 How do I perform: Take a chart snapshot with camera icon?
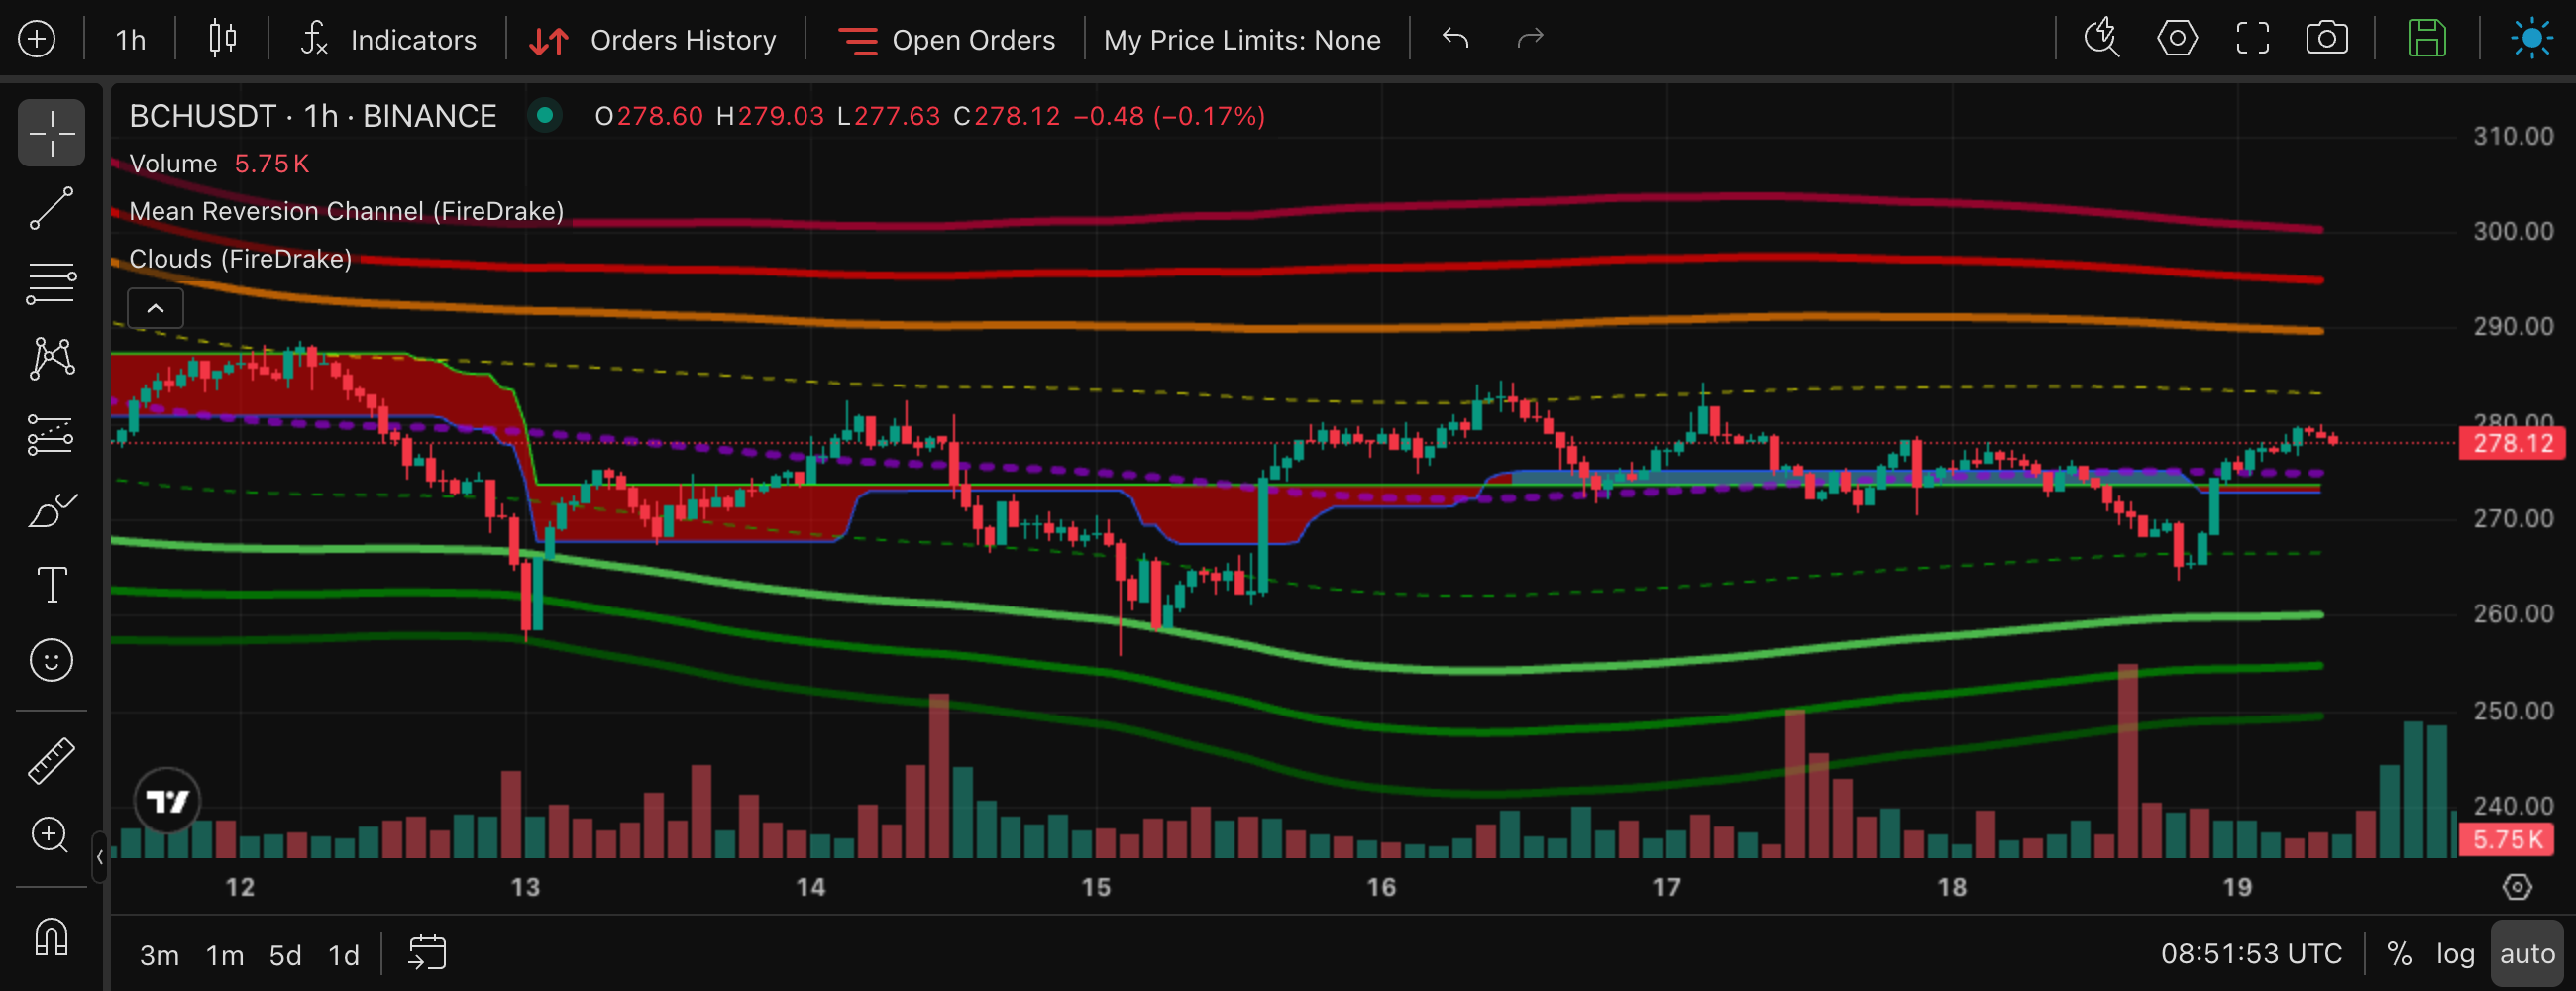pyautogui.click(x=2326, y=39)
